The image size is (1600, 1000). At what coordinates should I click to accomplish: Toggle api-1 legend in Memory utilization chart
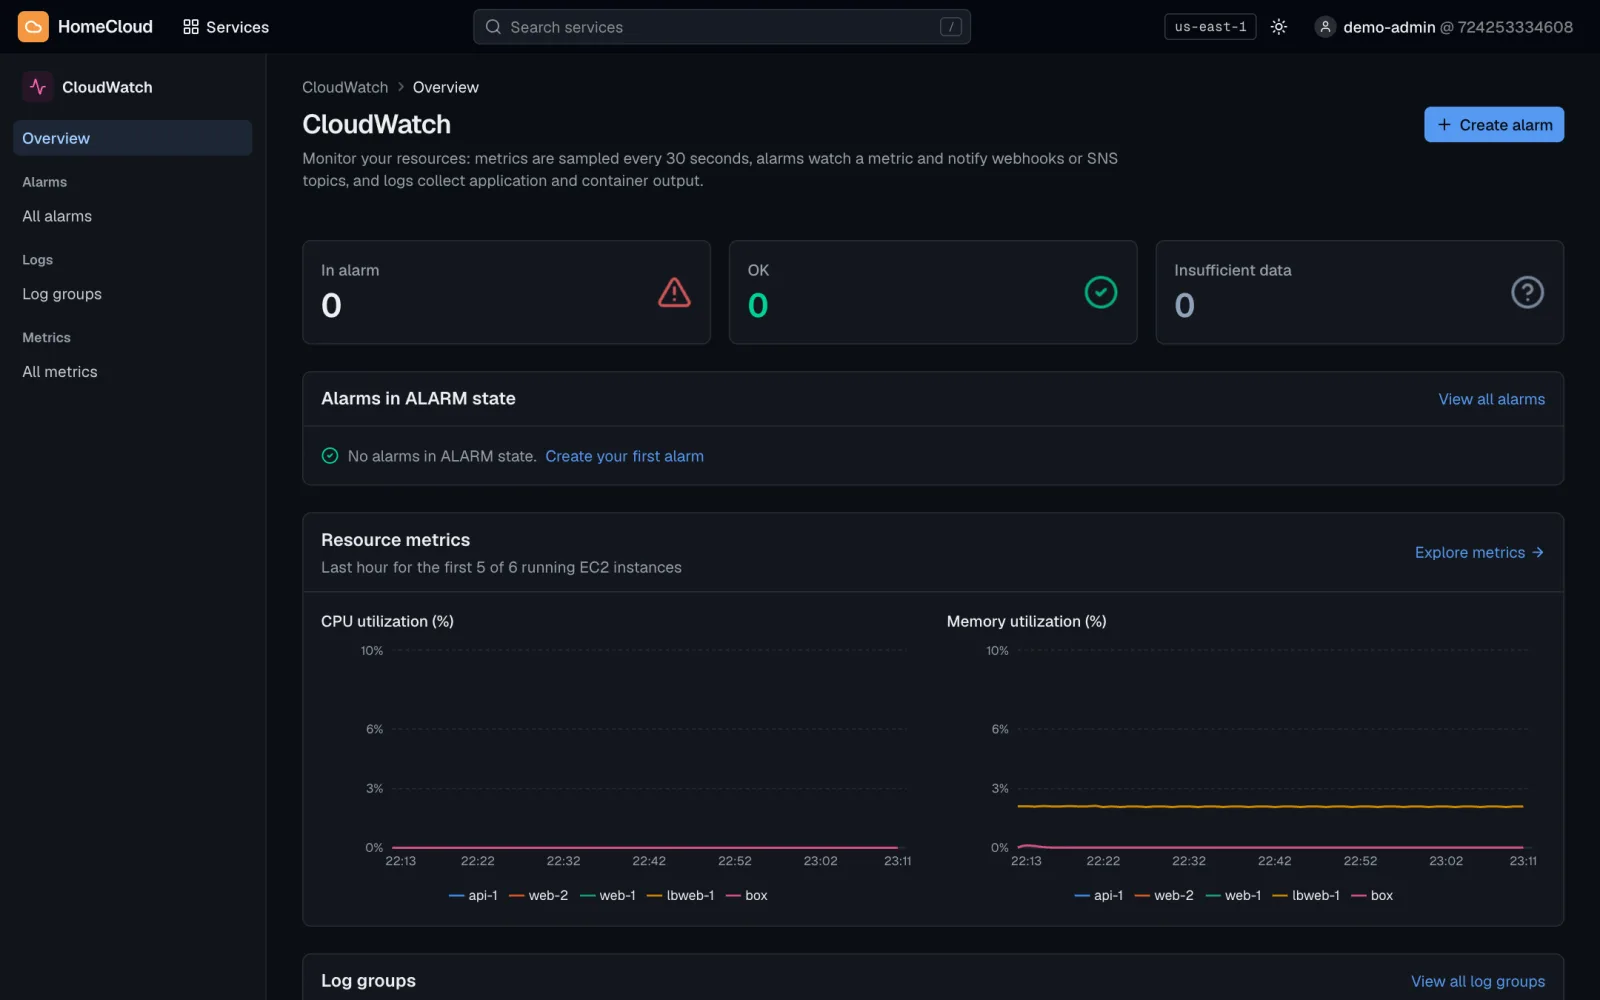tap(1098, 895)
